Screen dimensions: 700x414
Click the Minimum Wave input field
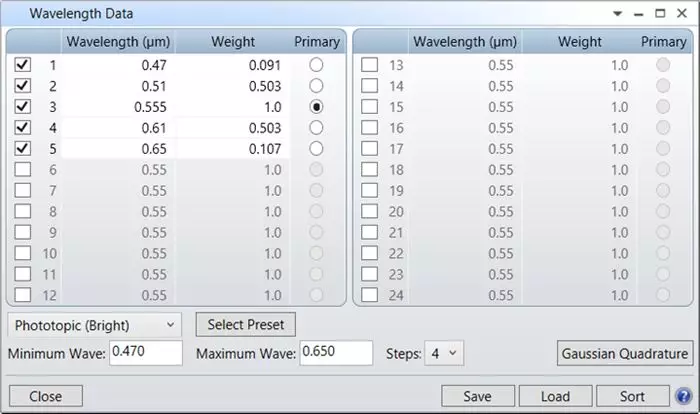point(145,353)
